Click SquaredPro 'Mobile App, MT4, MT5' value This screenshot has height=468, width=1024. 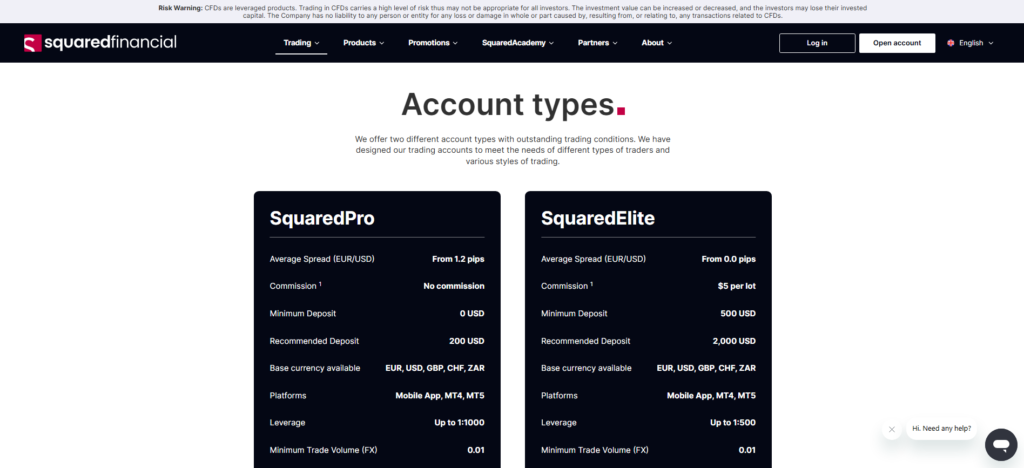click(x=440, y=396)
